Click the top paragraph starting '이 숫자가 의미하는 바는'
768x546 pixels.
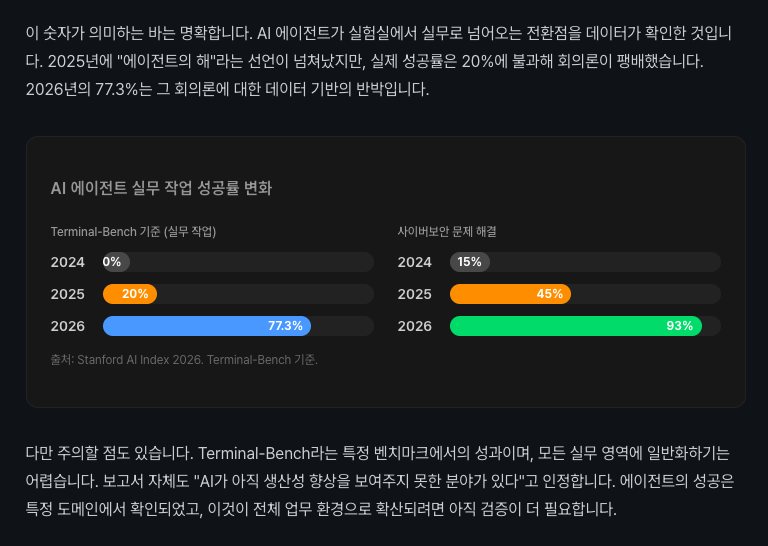(x=380, y=61)
